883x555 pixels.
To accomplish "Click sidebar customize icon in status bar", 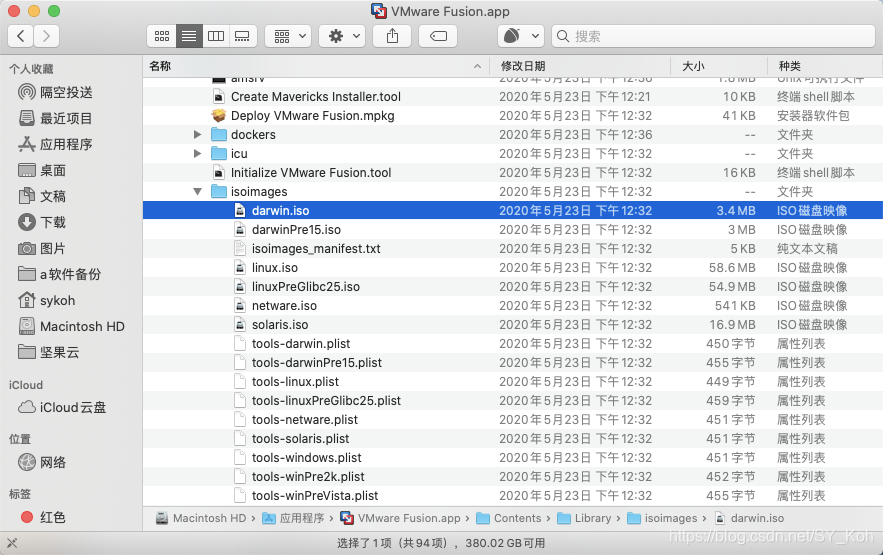I will point(12,543).
